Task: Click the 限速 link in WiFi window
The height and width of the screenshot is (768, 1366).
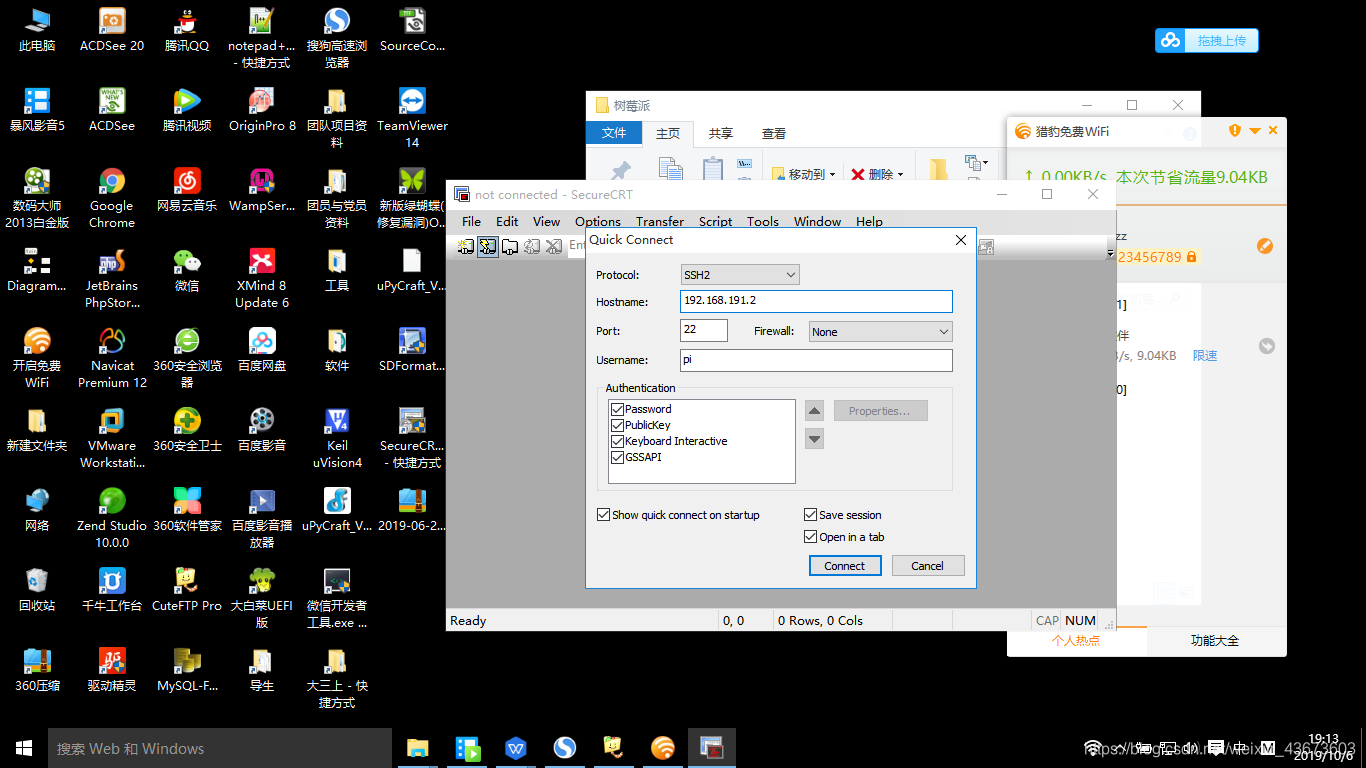Action: point(1205,355)
